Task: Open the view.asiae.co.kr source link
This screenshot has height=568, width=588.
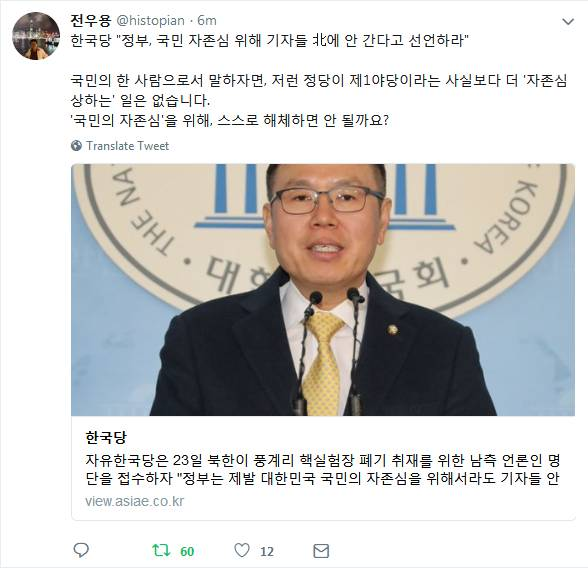Action: [134, 501]
